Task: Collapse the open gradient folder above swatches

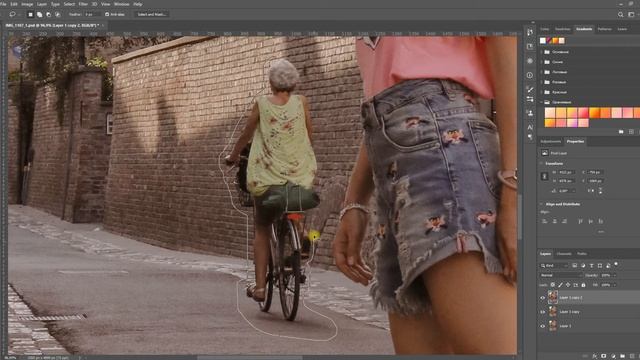Action: (542, 102)
